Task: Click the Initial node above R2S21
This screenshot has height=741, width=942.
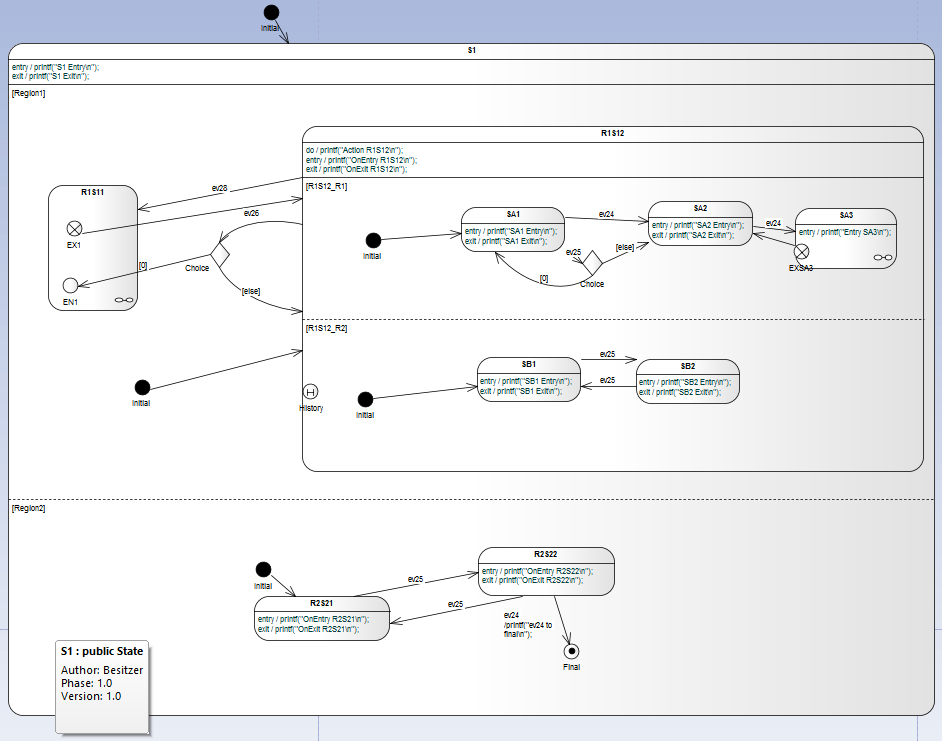Action: pyautogui.click(x=263, y=569)
